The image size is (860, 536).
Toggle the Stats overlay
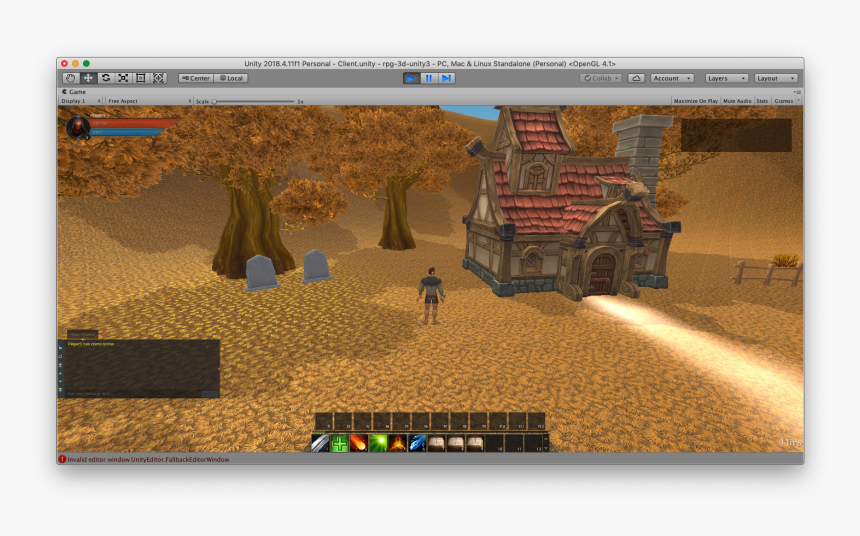[x=762, y=101]
